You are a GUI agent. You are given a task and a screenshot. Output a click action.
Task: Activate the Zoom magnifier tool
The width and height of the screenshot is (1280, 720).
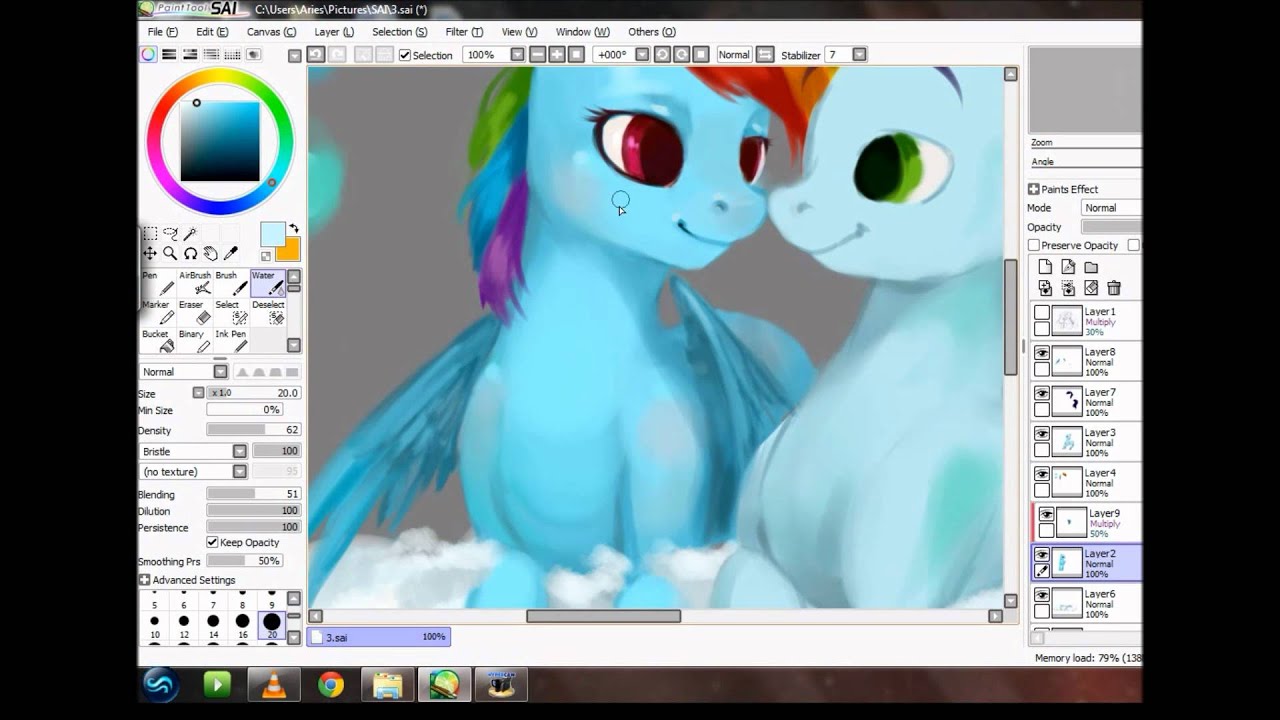pyautogui.click(x=170, y=254)
